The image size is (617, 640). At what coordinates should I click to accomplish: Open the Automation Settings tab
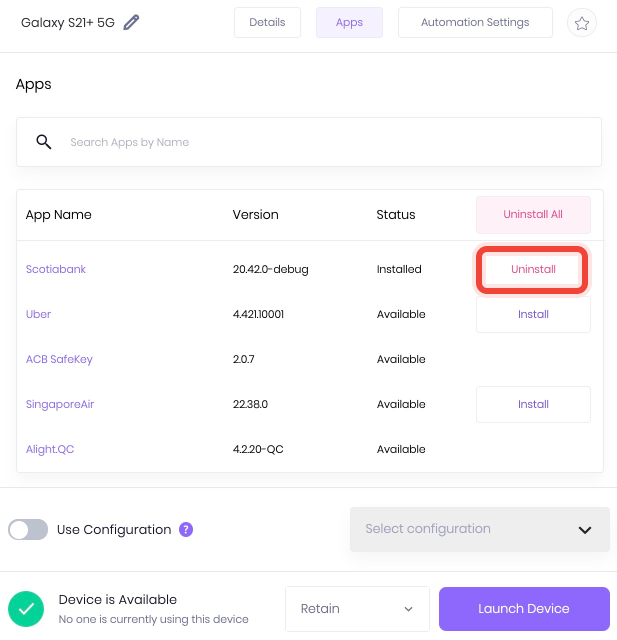(475, 22)
